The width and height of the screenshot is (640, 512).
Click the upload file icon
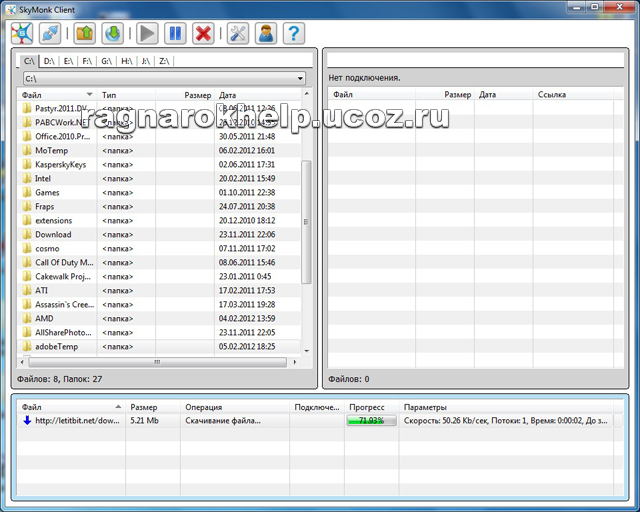[x=86, y=33]
